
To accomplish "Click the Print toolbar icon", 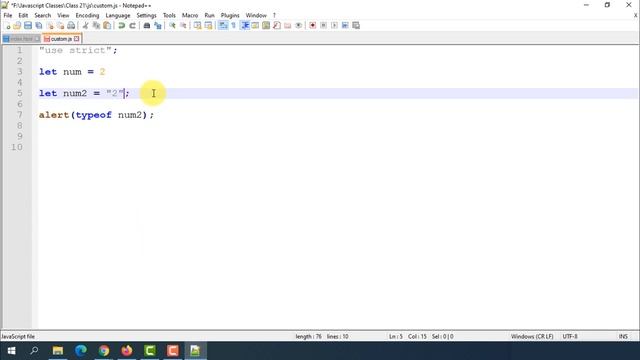I will tap(71, 26).
